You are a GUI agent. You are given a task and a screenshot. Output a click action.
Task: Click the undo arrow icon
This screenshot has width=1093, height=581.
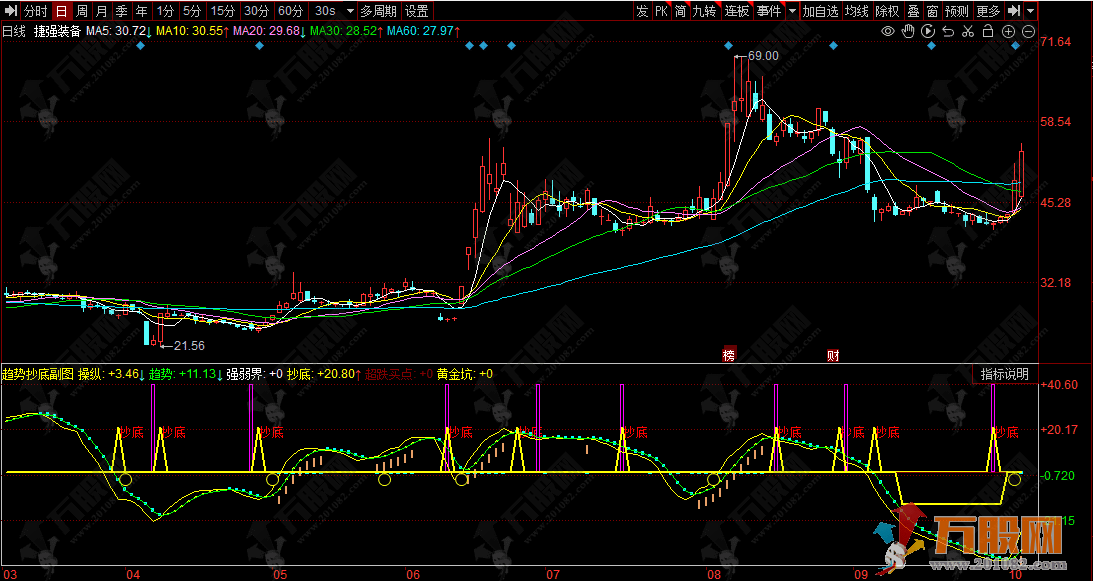click(x=948, y=32)
